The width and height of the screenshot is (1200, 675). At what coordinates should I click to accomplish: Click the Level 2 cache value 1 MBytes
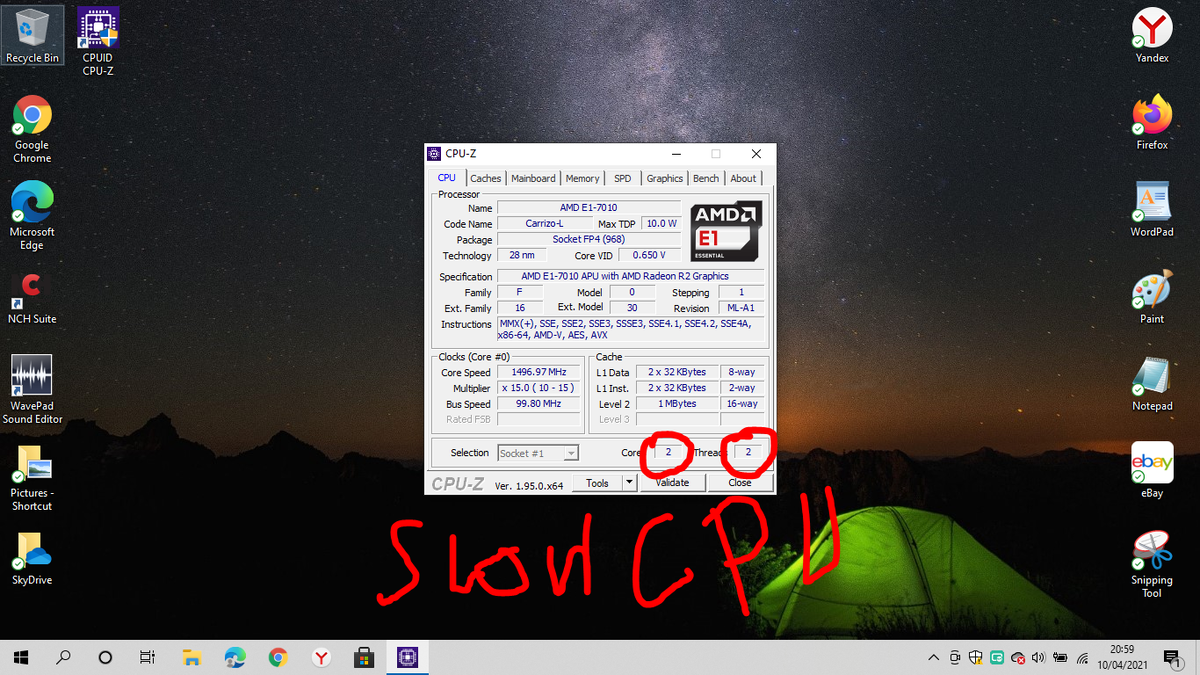(677, 404)
